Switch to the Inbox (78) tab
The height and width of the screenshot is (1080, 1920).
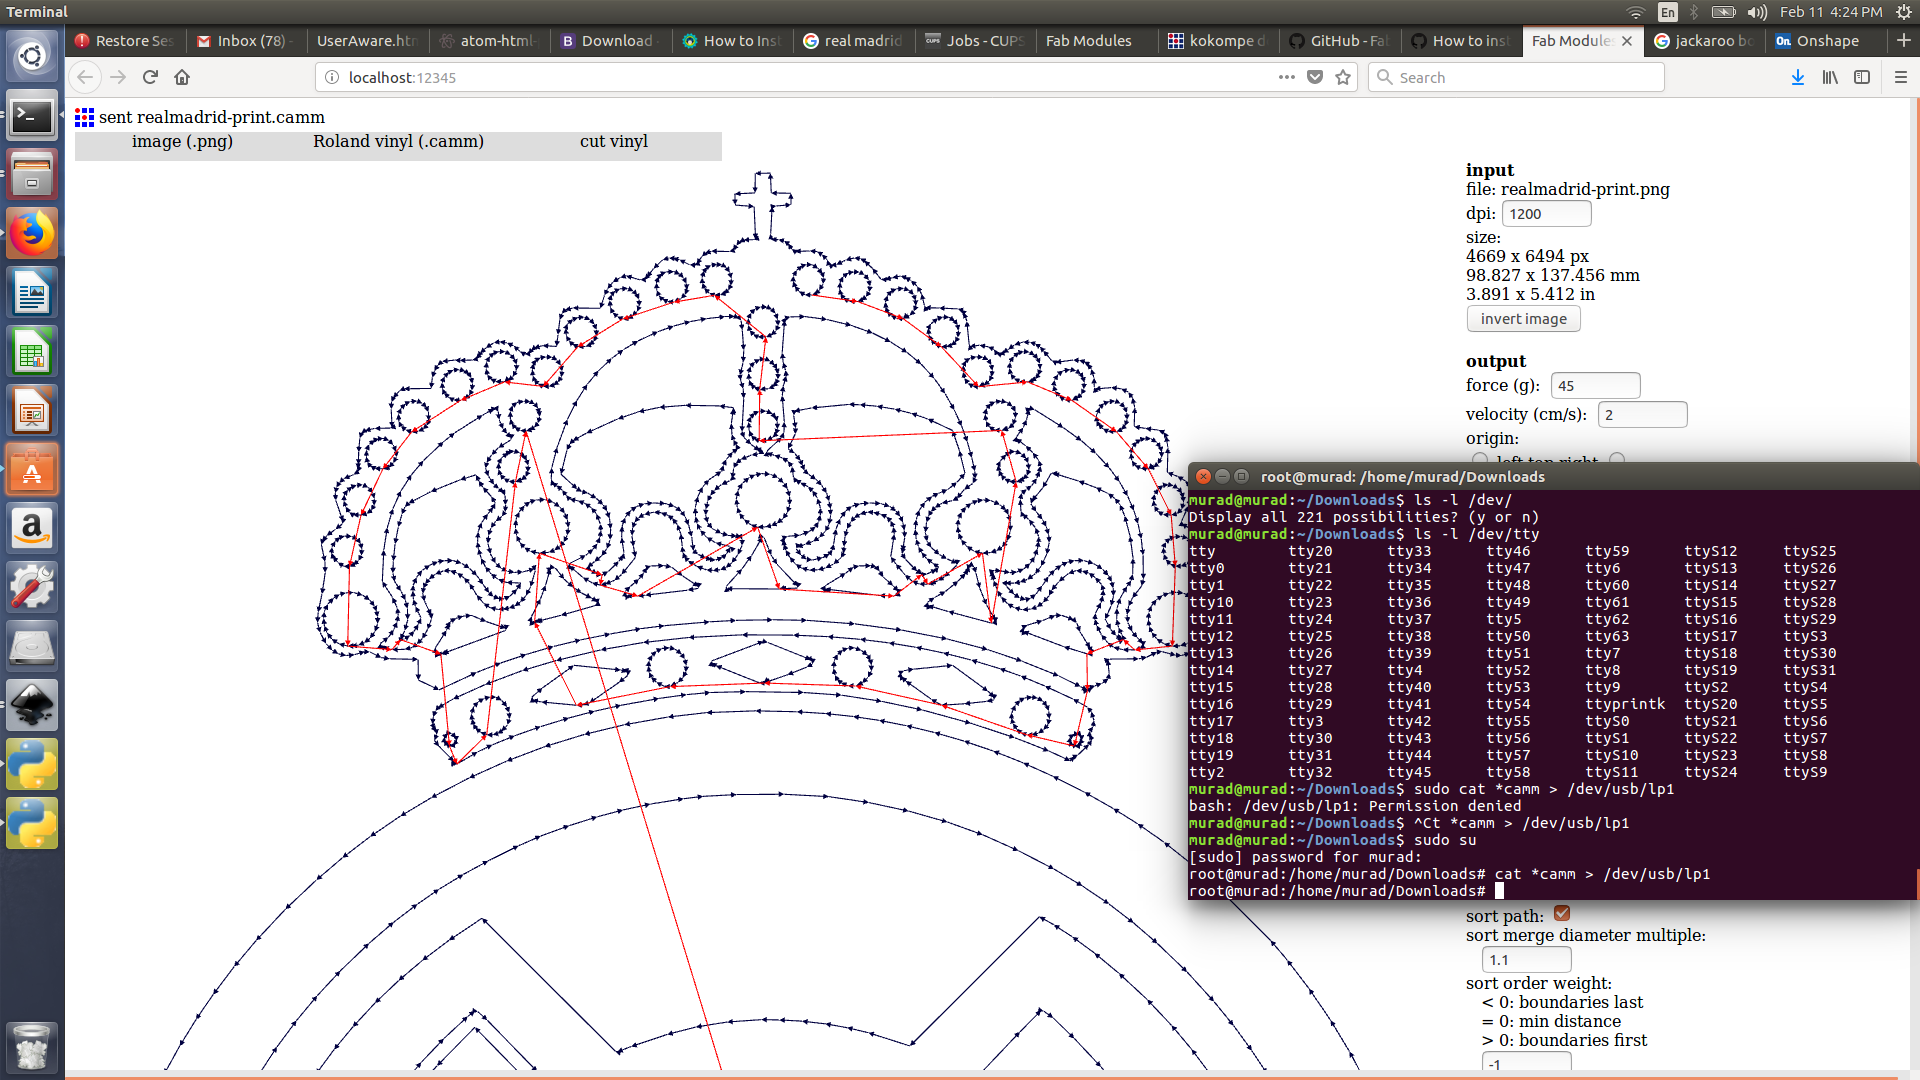[245, 41]
